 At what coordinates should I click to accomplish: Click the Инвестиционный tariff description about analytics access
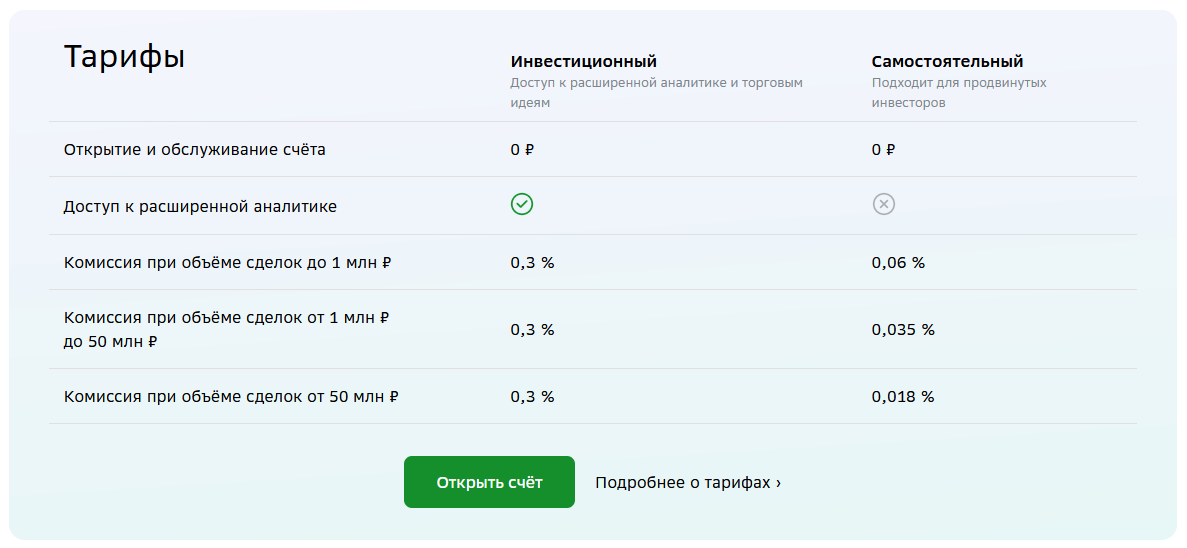coord(656,92)
